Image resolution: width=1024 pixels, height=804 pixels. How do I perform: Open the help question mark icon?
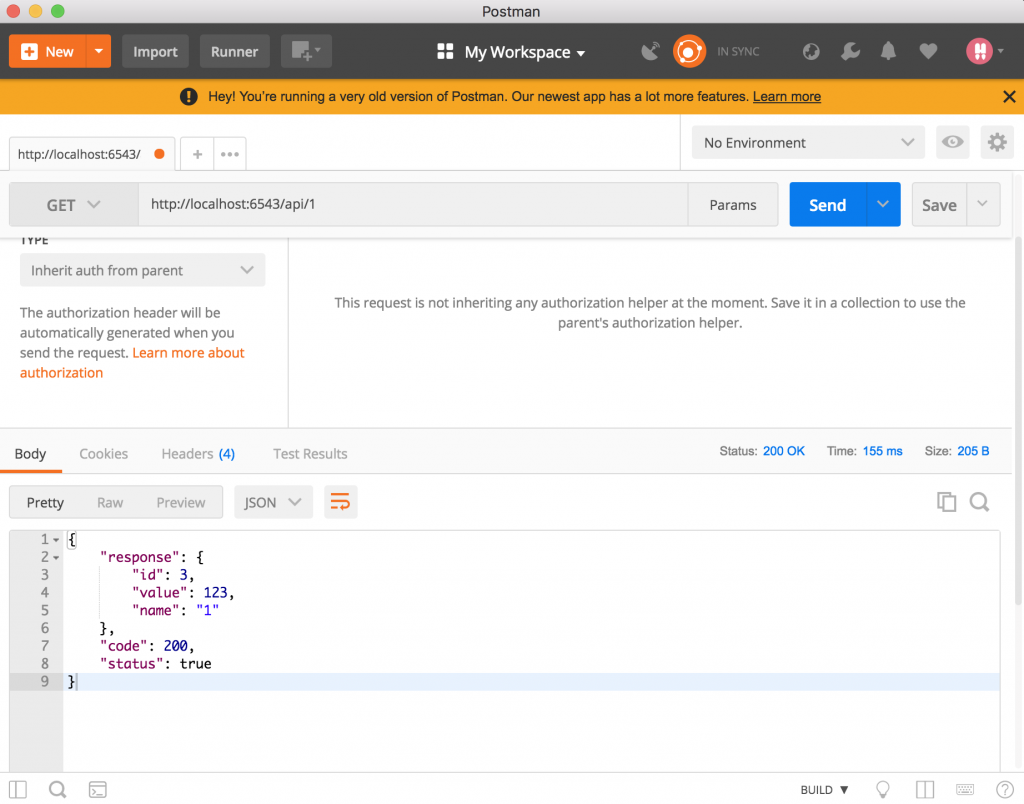coord(1004,790)
